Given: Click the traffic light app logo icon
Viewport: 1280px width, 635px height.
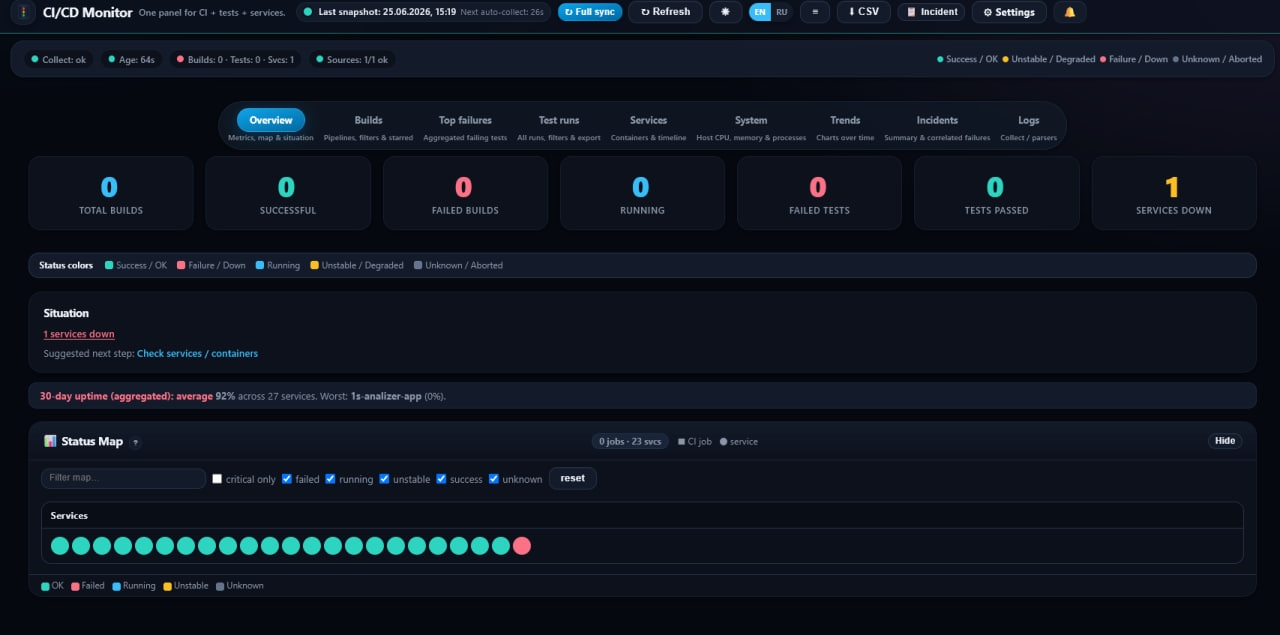Looking at the screenshot, I should 23,12.
